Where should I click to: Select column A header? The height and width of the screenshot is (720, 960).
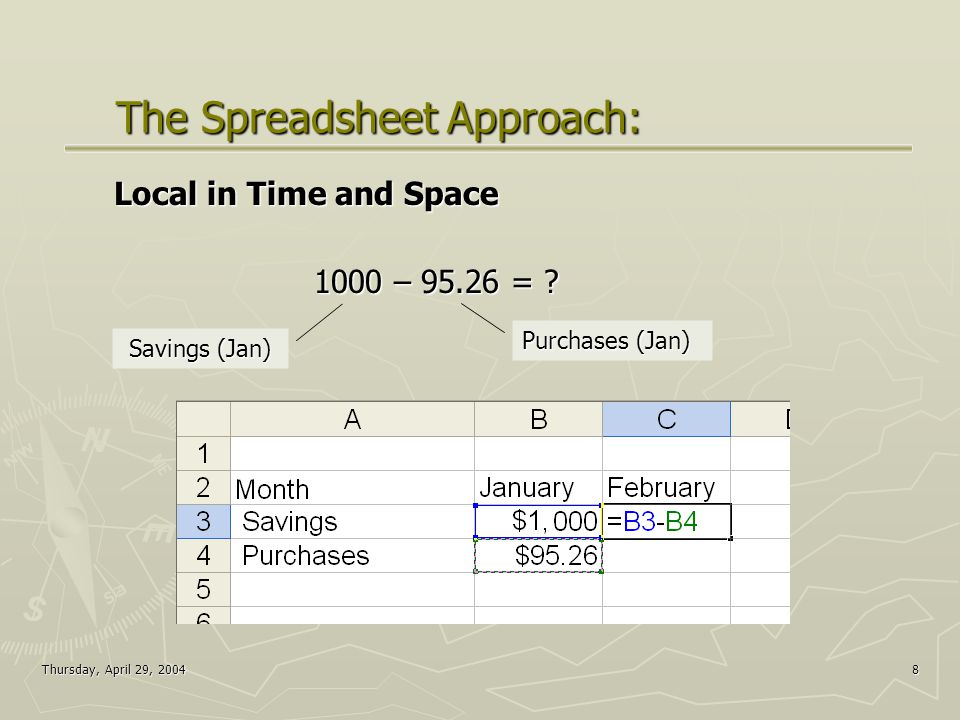(x=352, y=419)
